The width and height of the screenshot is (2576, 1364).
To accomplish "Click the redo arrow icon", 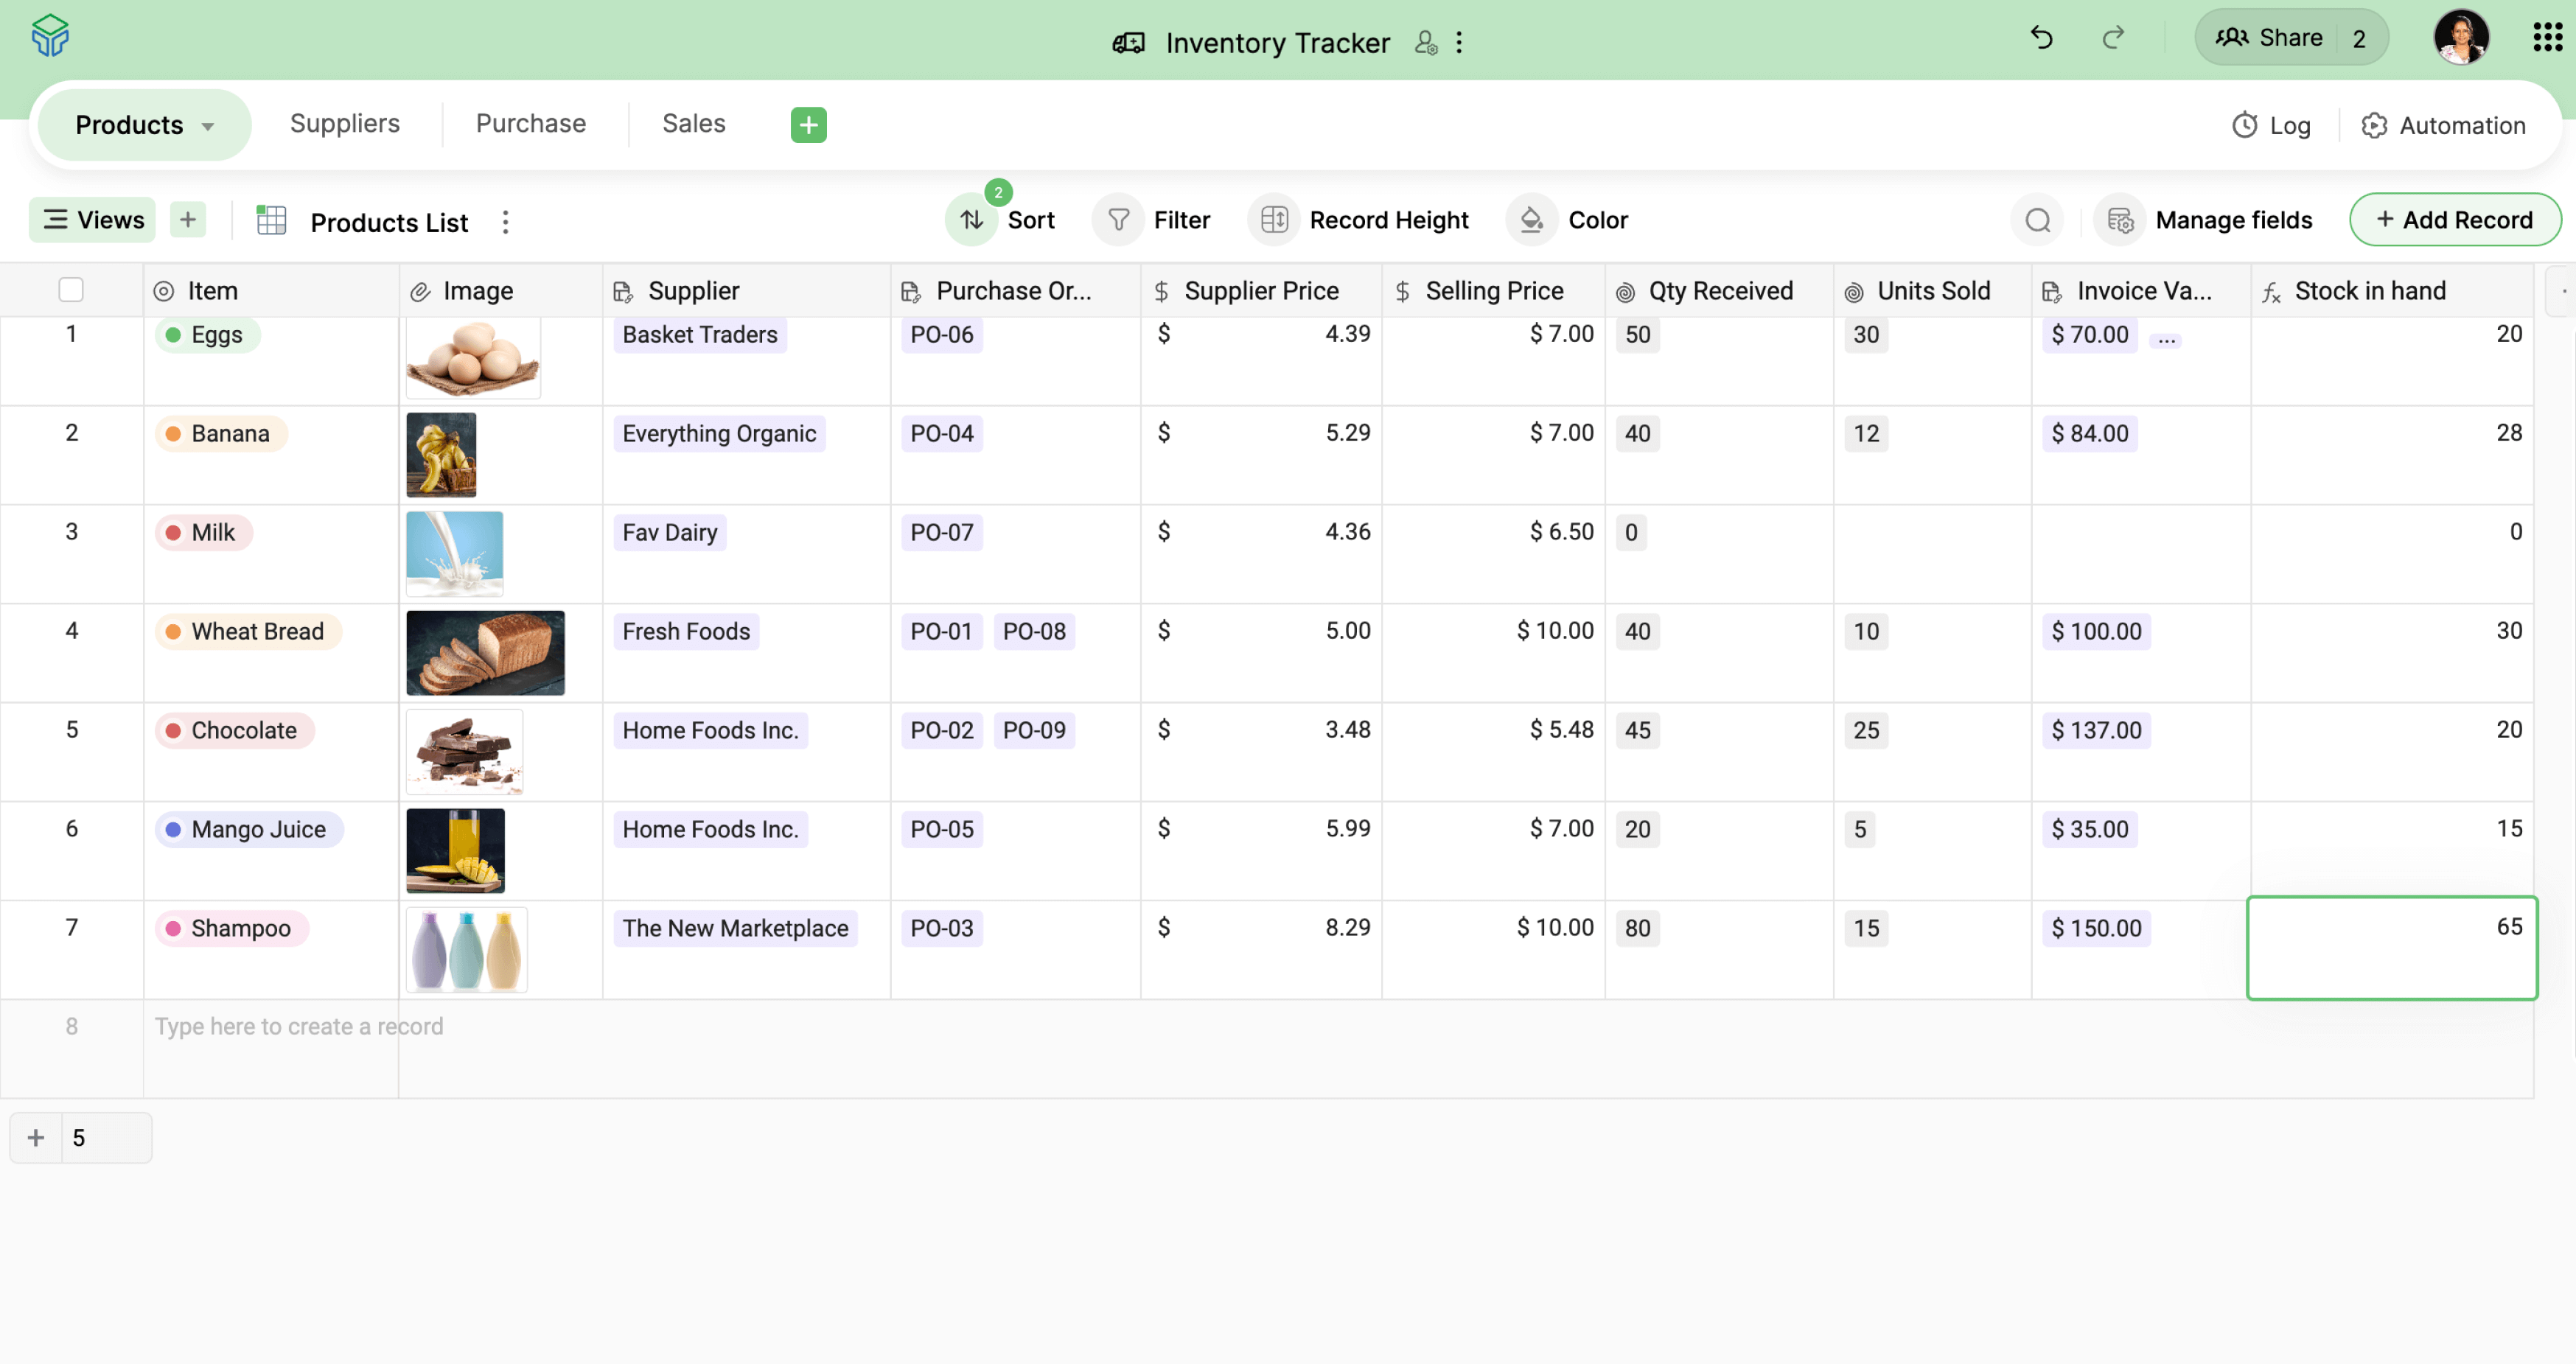I will [x=2112, y=38].
